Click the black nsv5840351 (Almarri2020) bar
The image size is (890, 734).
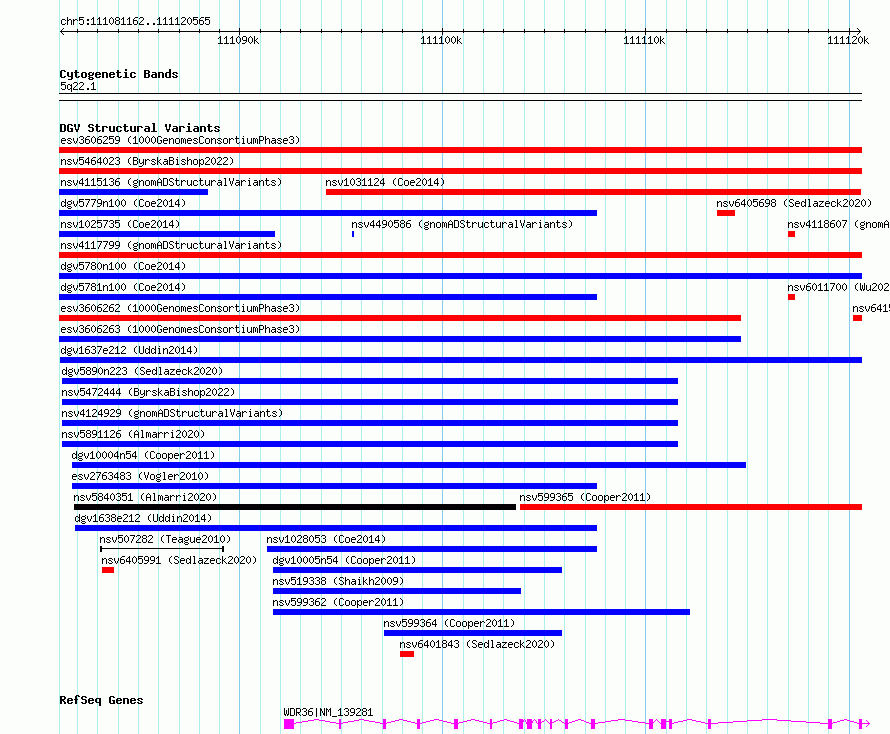tap(295, 507)
